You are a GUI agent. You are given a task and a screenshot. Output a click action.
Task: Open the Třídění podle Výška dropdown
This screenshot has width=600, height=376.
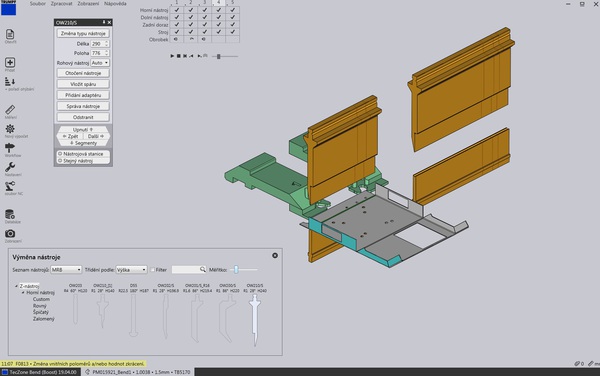pyautogui.click(x=132, y=270)
